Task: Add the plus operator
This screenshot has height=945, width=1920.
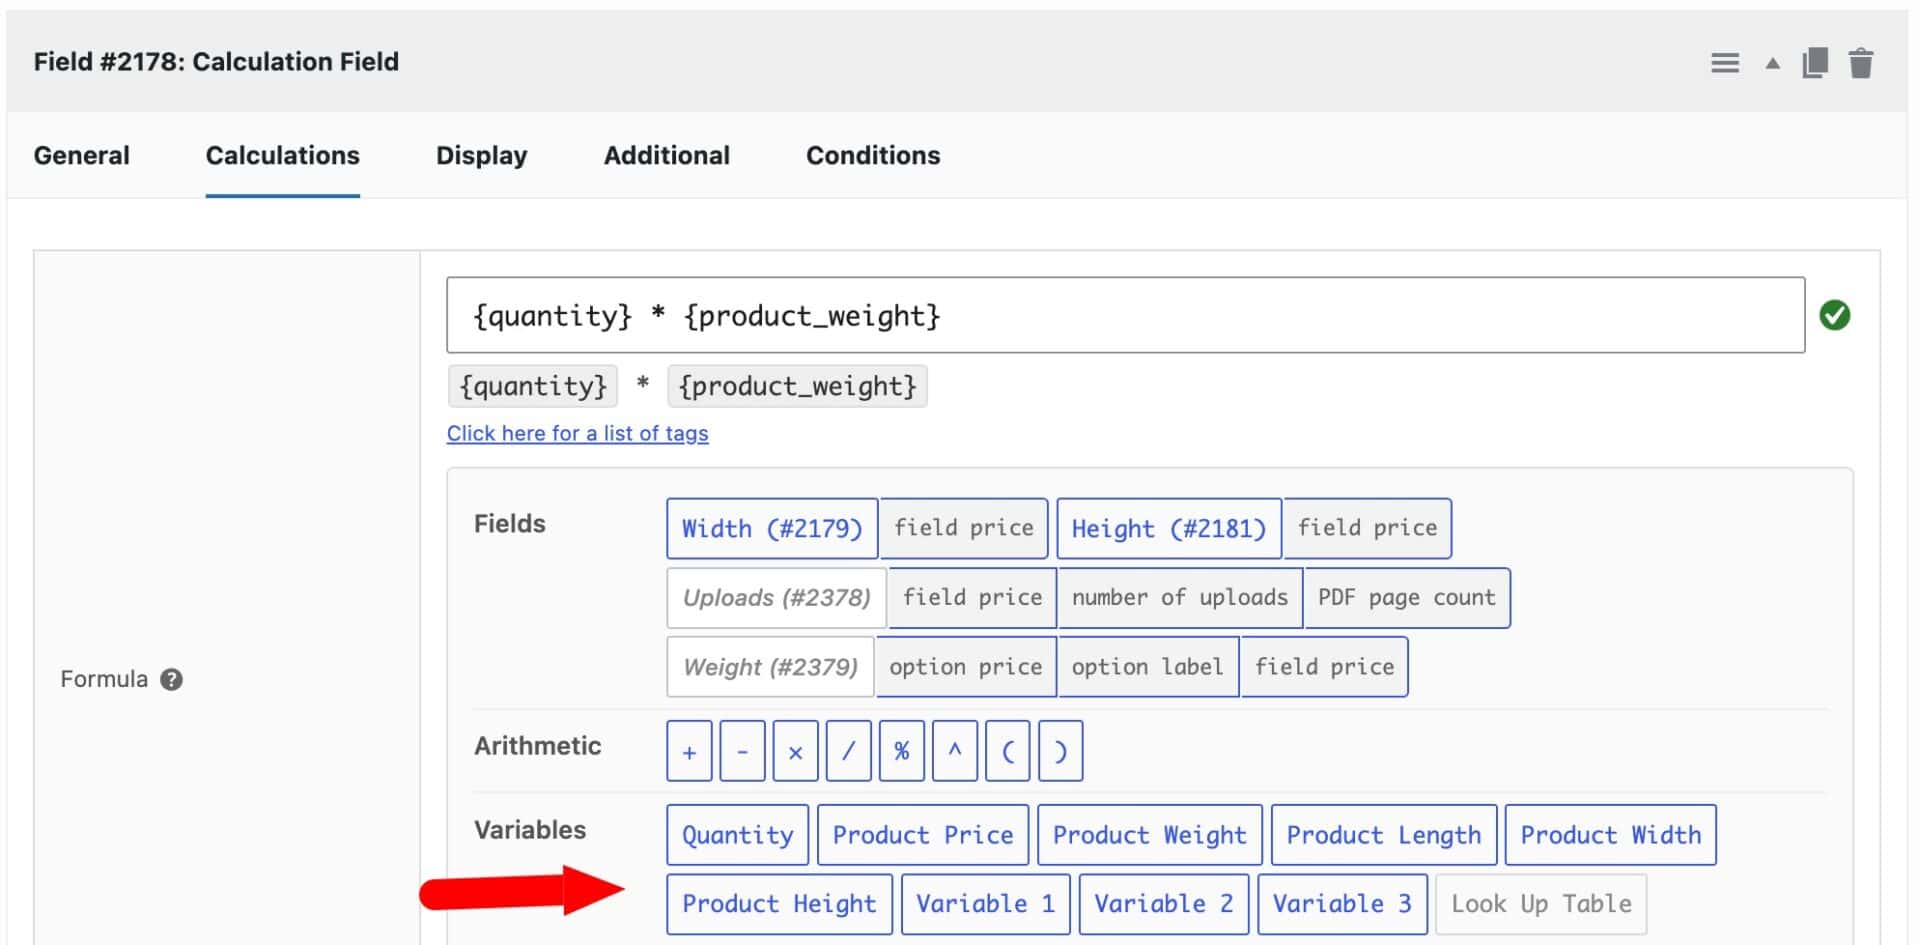Action: (x=689, y=751)
